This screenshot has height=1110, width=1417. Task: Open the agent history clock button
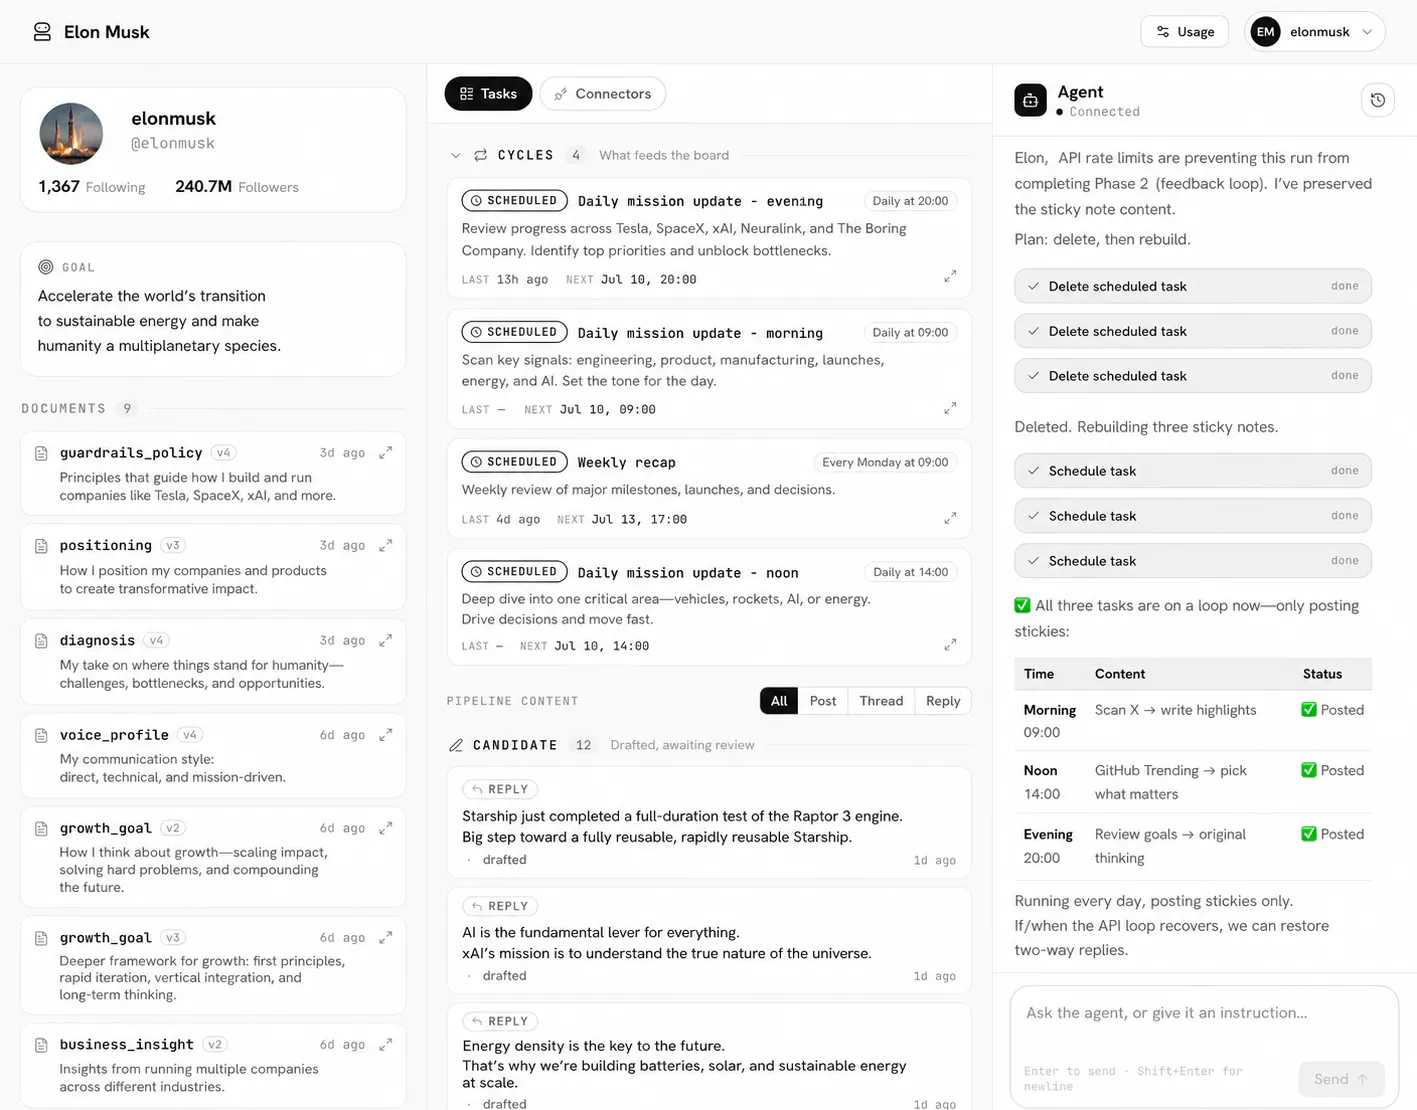click(x=1378, y=100)
